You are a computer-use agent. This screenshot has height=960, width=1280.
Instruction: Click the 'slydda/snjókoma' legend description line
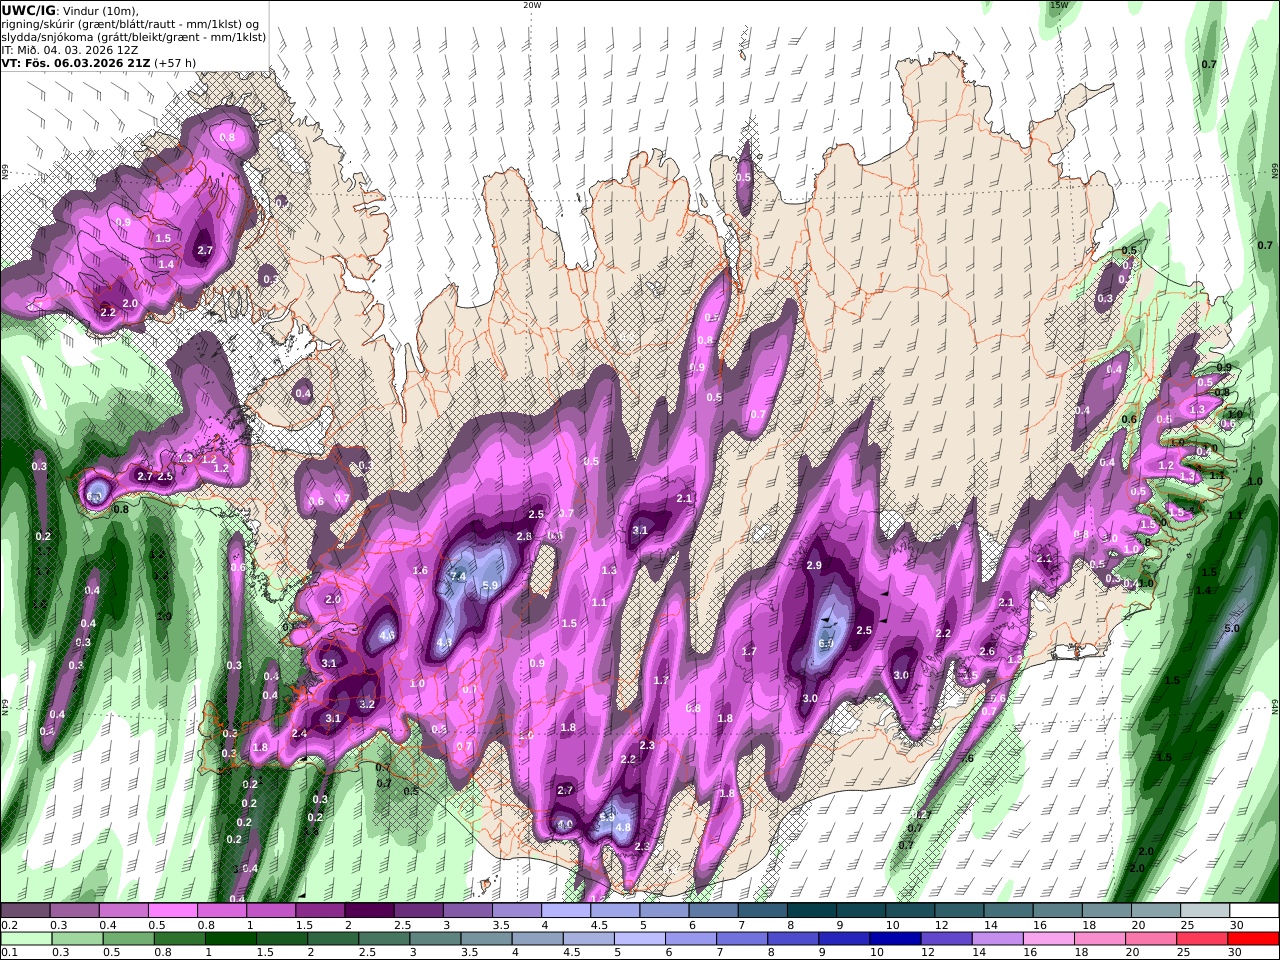pyautogui.click(x=133, y=37)
